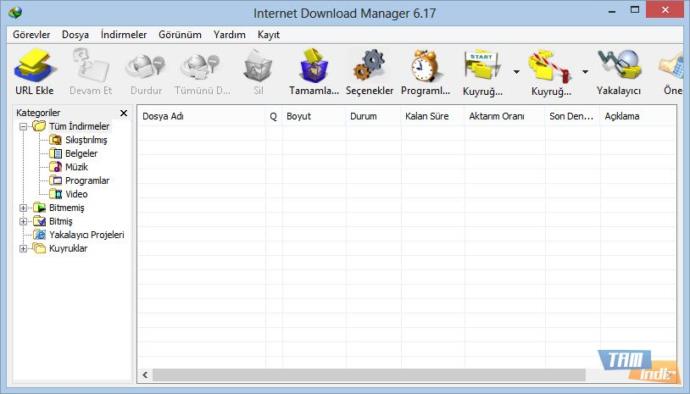Click the Kuyruklar folder icon
Screen dimensions: 690x394
39,248
